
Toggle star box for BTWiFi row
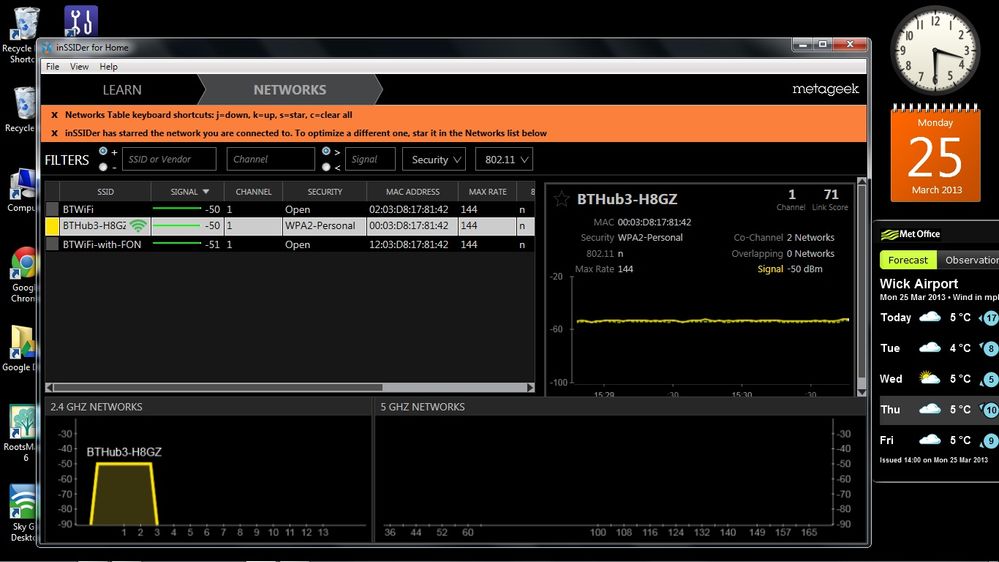coord(52,209)
